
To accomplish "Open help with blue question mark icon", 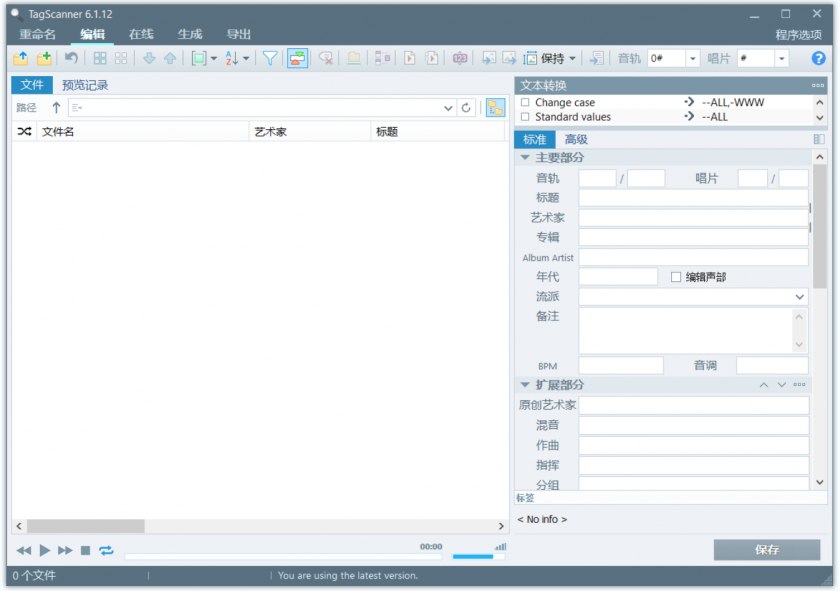I will click(x=818, y=58).
